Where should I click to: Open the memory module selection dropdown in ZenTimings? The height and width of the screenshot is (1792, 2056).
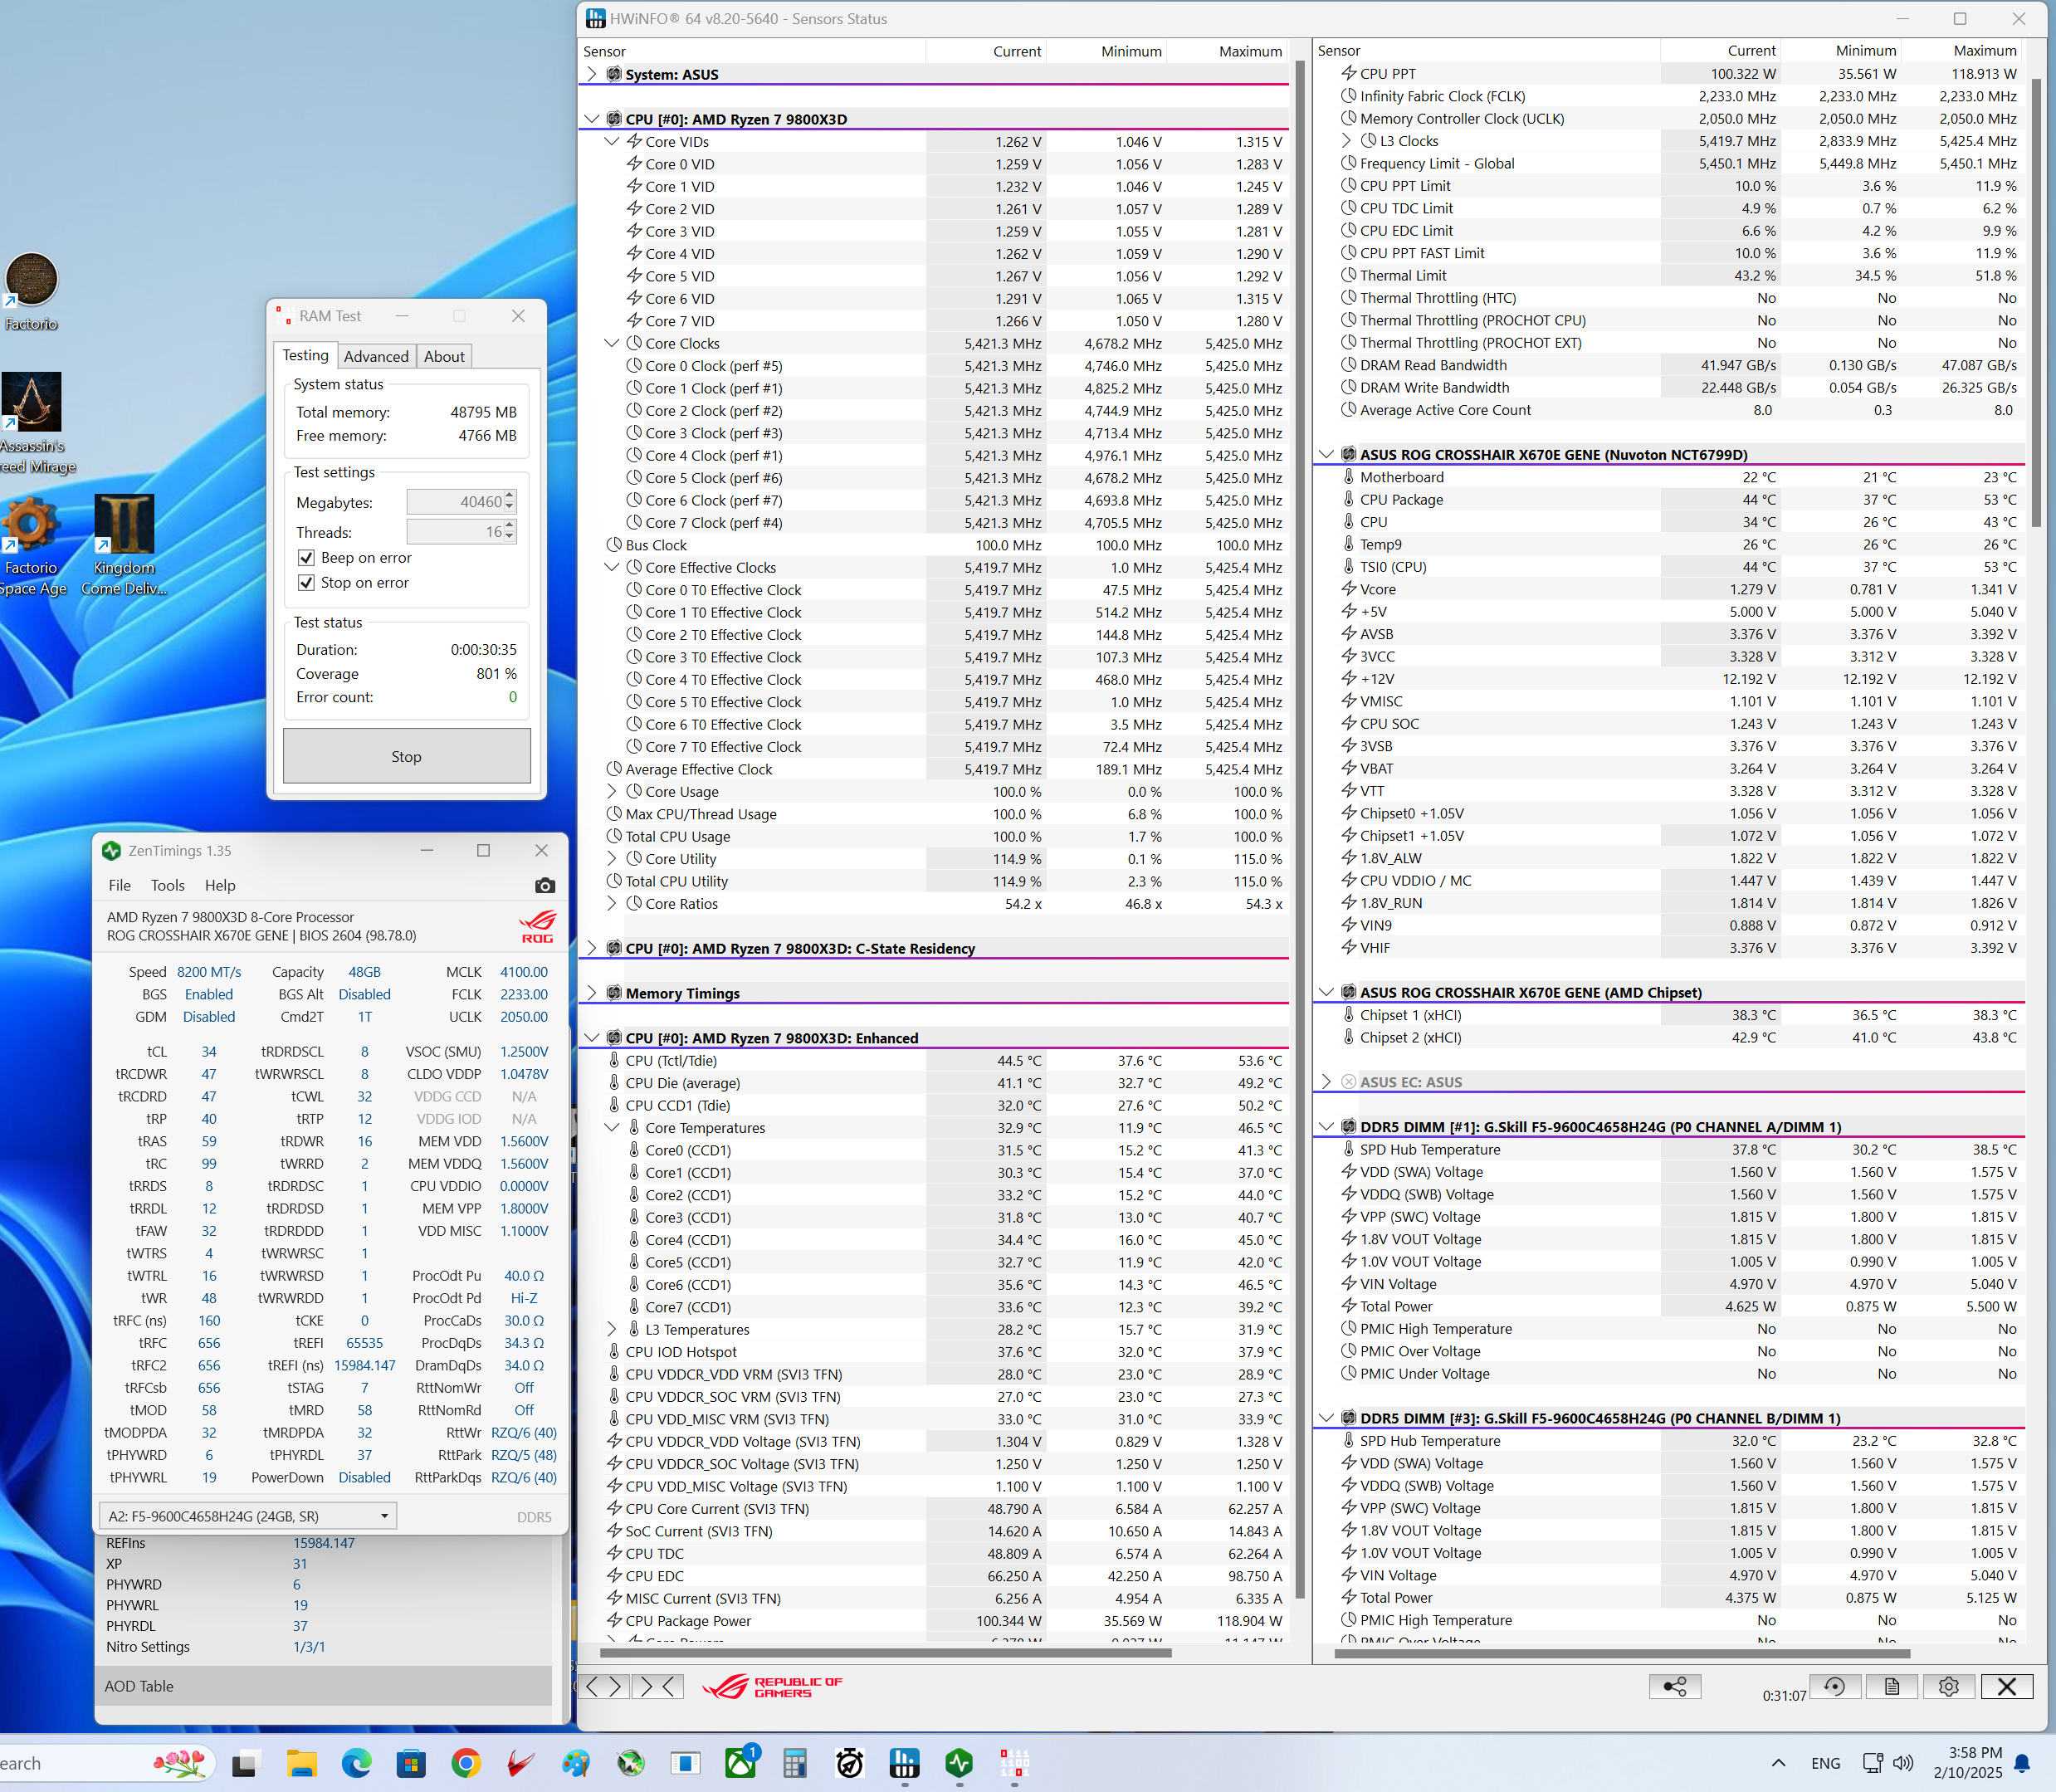point(383,1516)
